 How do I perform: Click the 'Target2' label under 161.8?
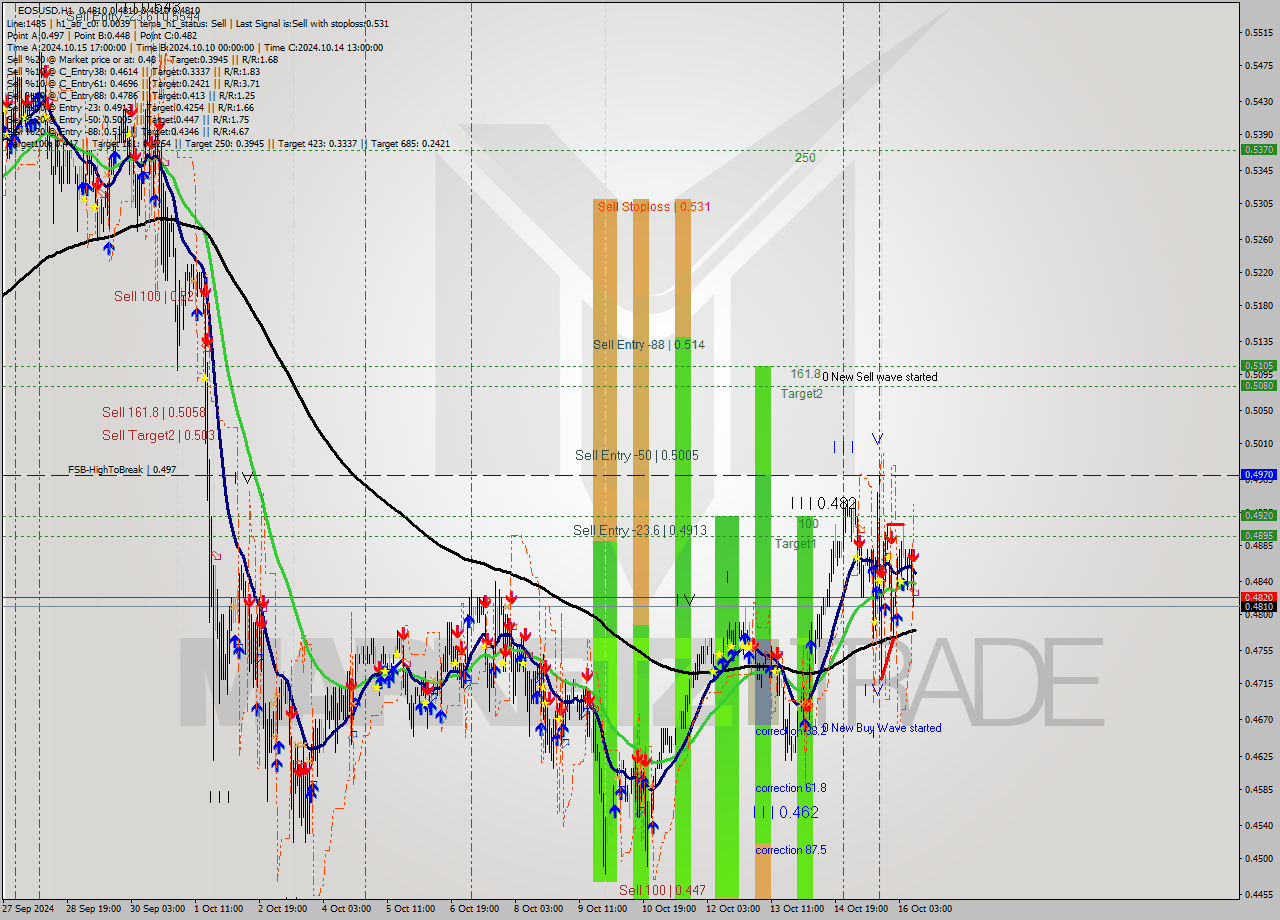click(x=802, y=394)
